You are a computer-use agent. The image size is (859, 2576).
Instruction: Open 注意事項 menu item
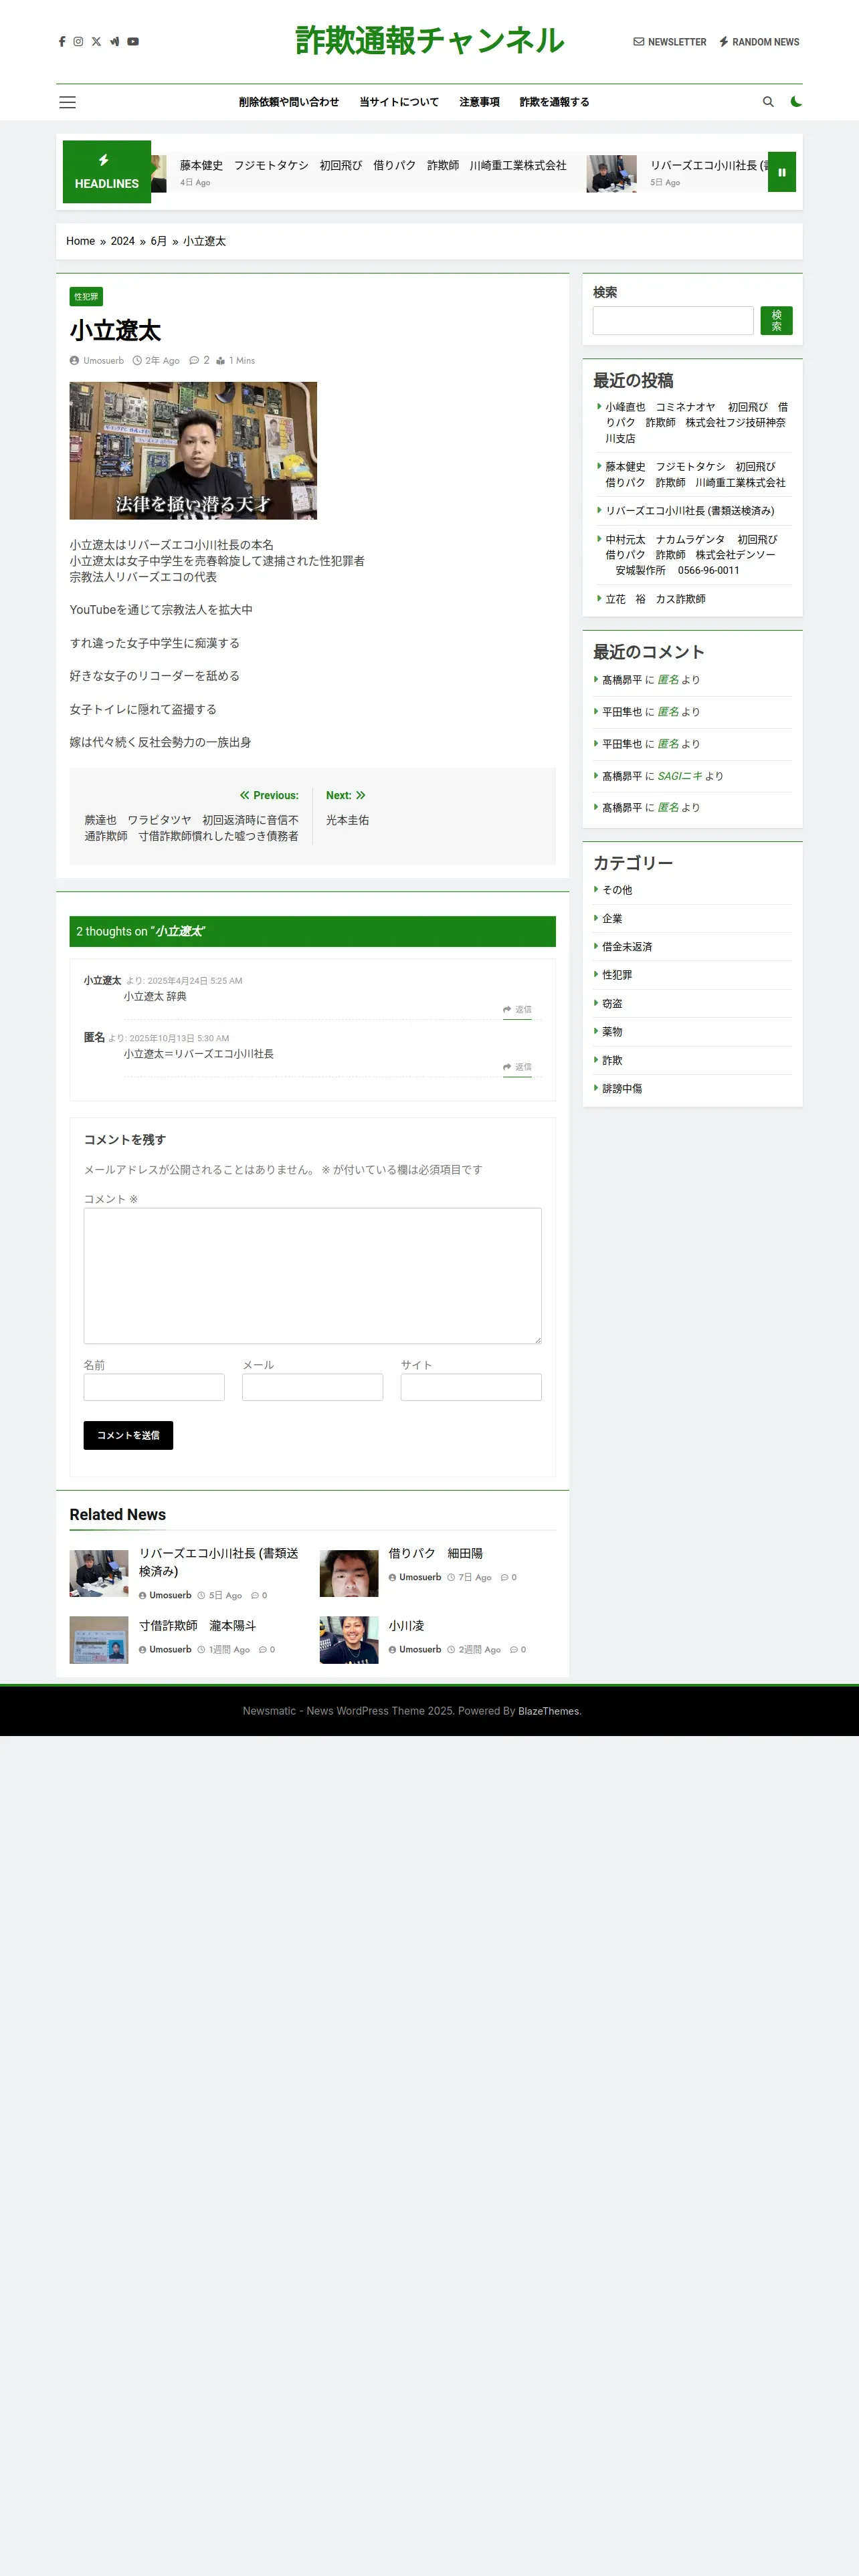tap(479, 102)
